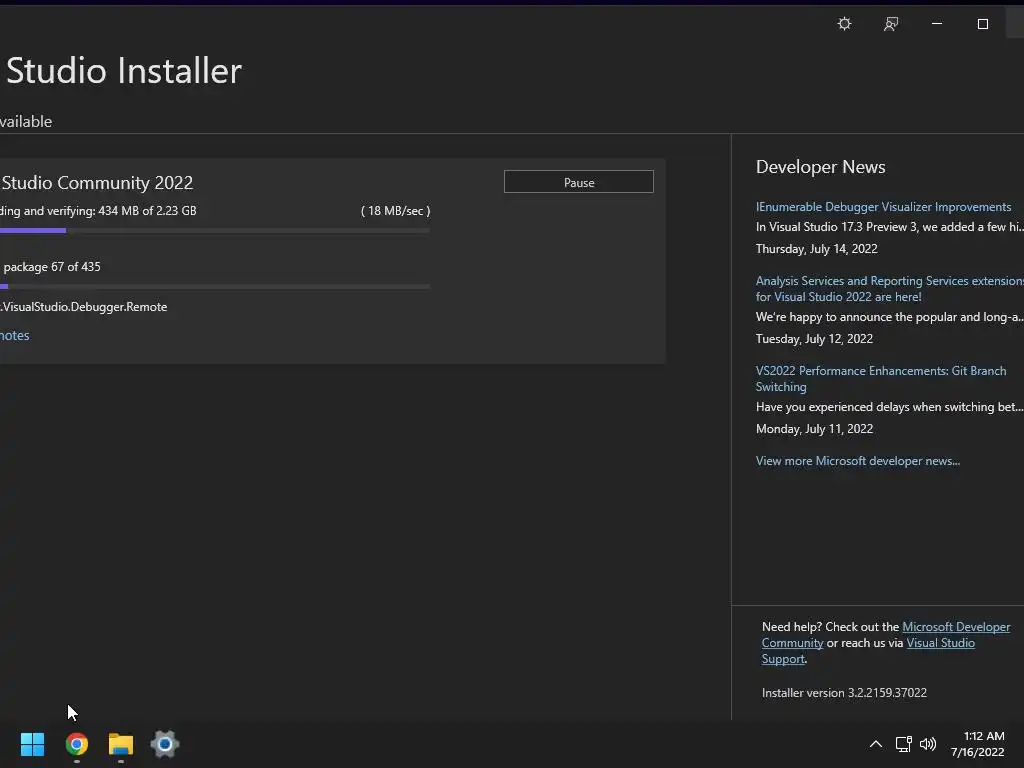Screen dimensions: 1024x768
Task: Click the volume speaker icon
Action: [928, 744]
